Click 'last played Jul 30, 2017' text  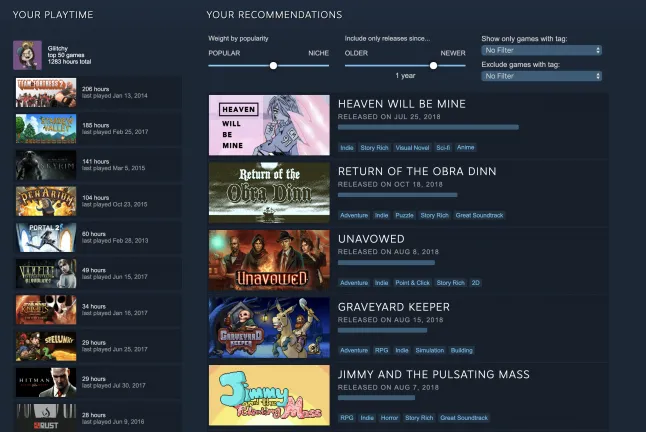[113, 385]
